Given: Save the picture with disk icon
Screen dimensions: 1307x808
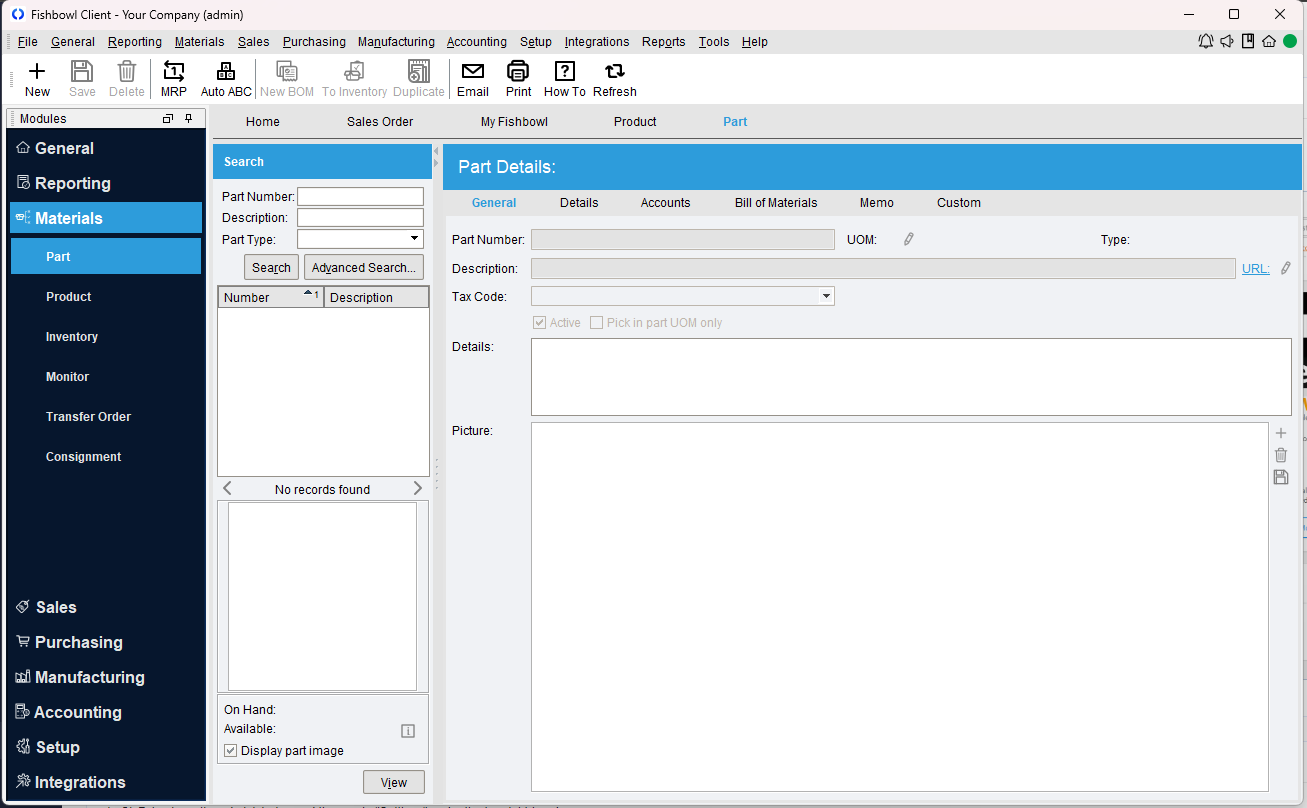Looking at the screenshot, I should click(x=1281, y=477).
